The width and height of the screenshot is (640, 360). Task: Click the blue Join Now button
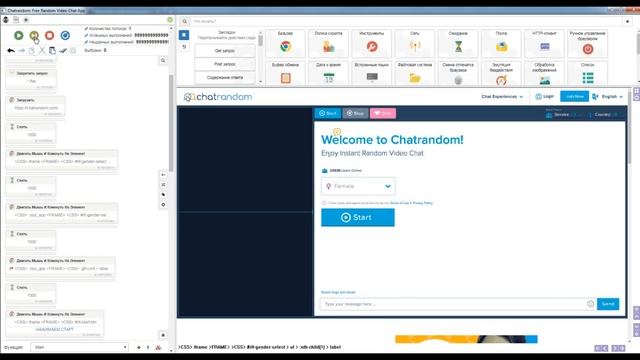[x=574, y=96]
